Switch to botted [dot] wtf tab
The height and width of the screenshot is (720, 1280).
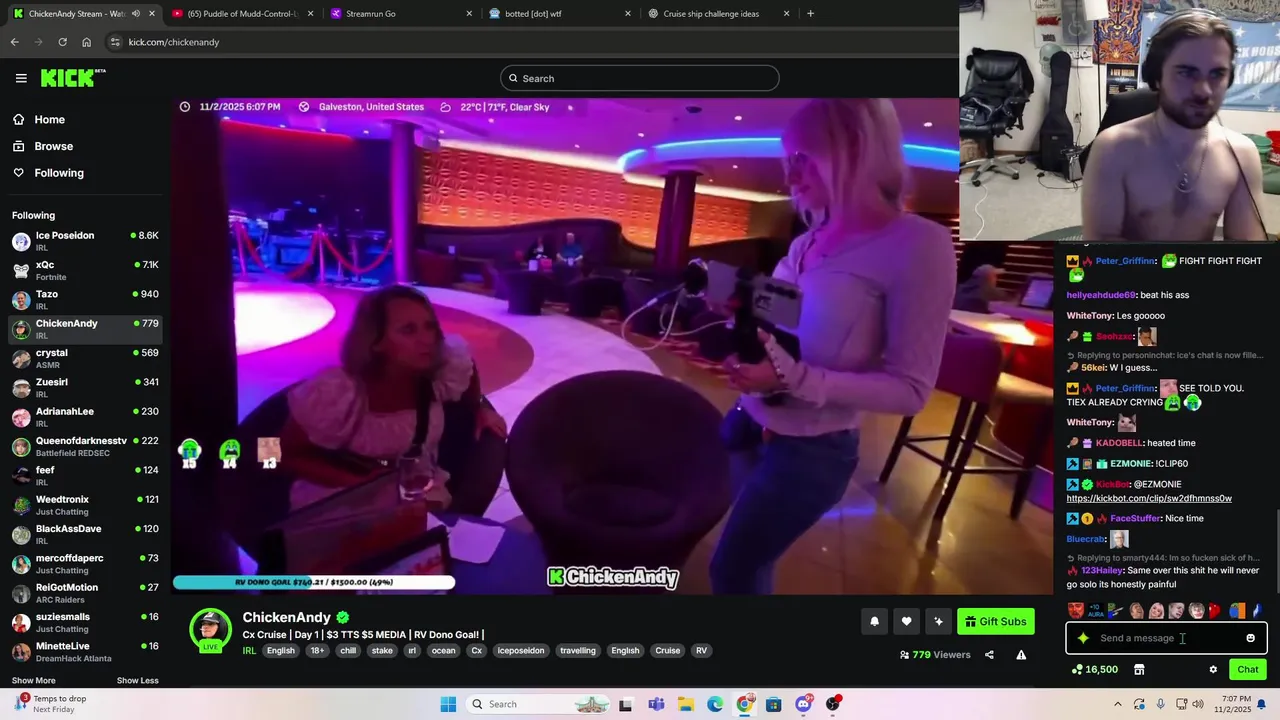click(558, 14)
